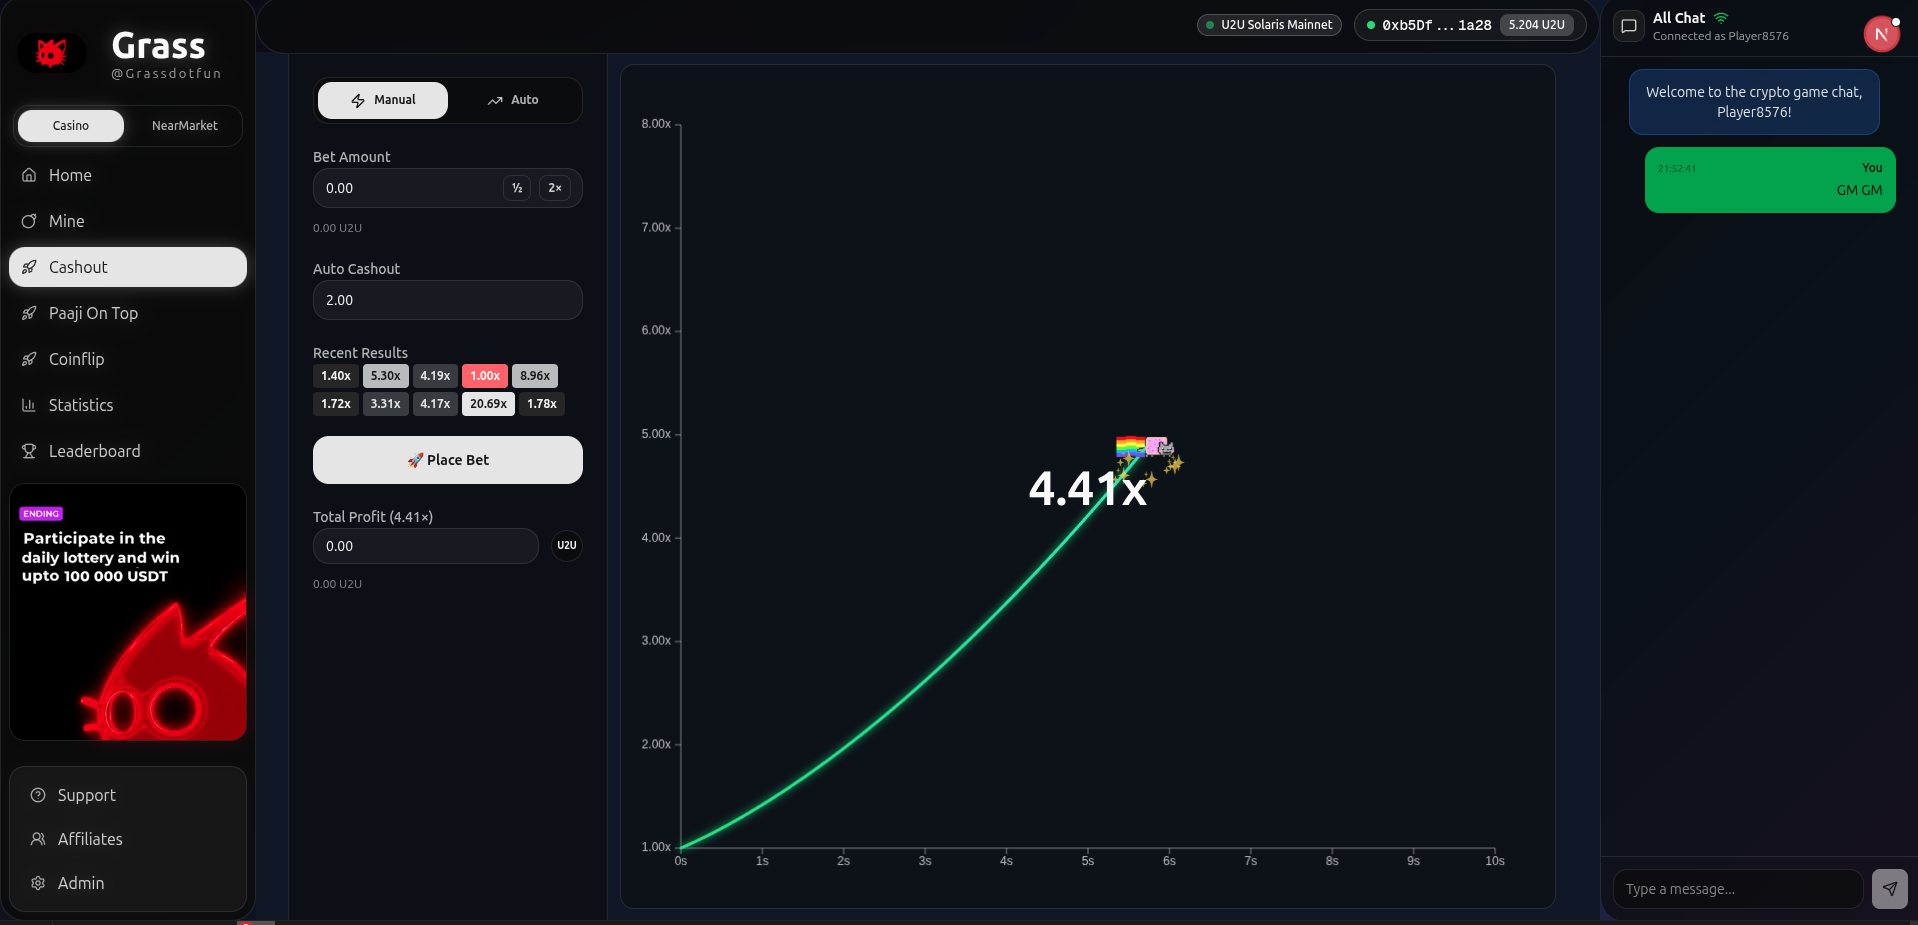Switch to Auto betting mode
The height and width of the screenshot is (925, 1918).
pyautogui.click(x=513, y=100)
